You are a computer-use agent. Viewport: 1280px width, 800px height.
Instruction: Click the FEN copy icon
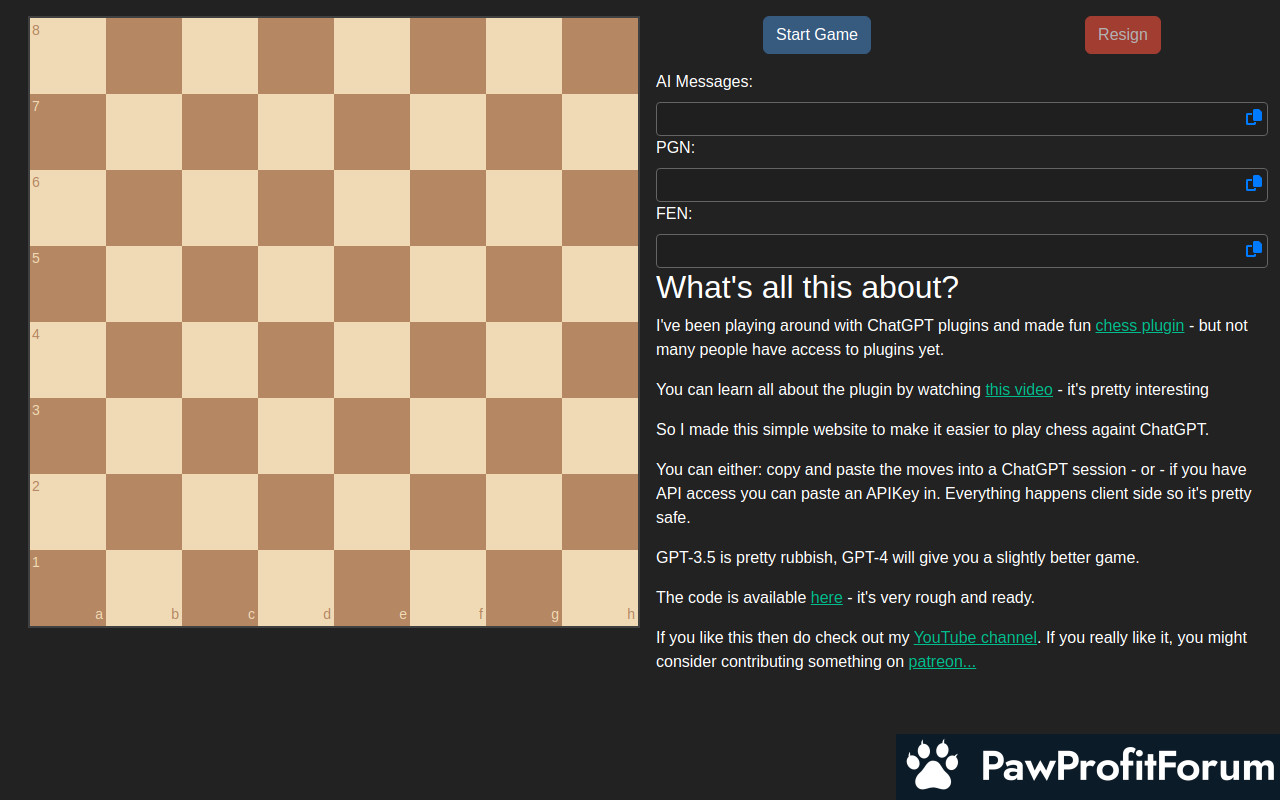click(1253, 250)
